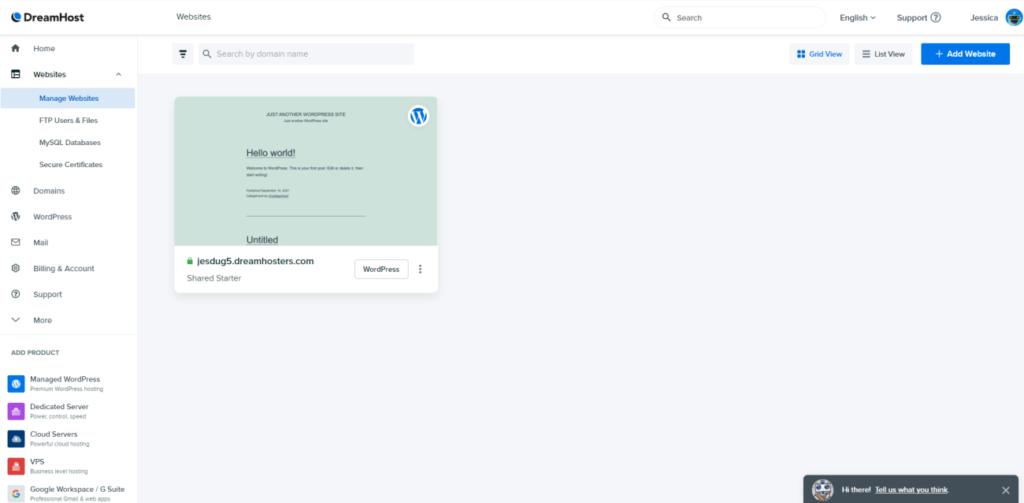Click the Shared Starter plan label

[214, 278]
